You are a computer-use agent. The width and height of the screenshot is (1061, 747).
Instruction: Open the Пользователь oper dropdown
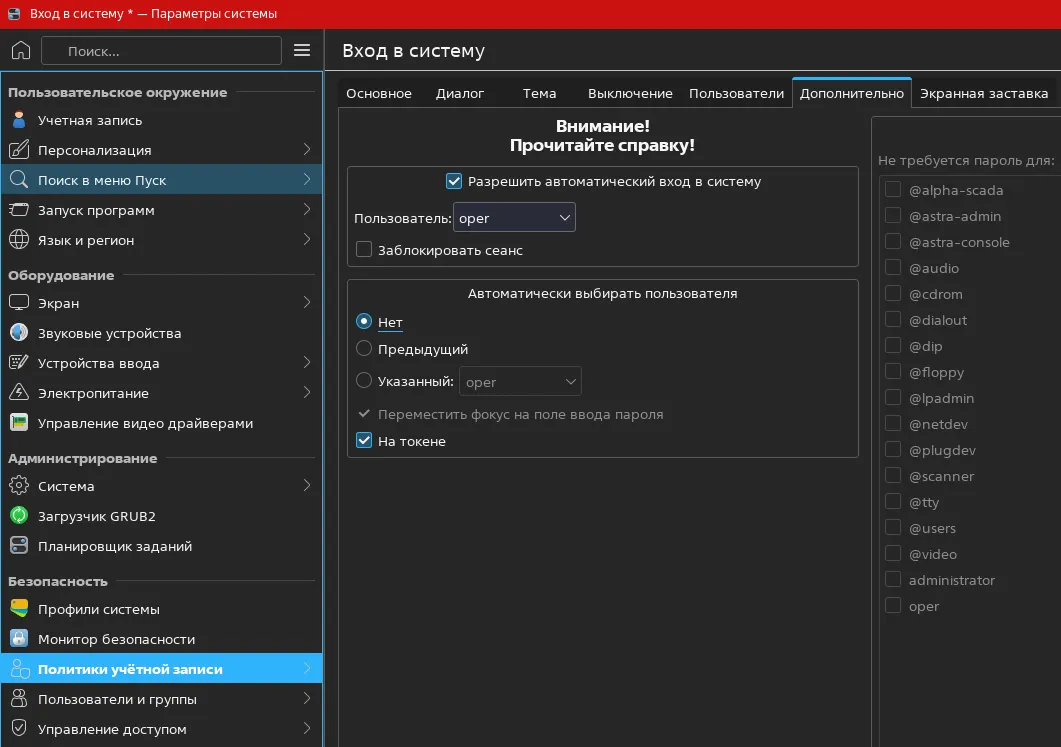pos(514,218)
